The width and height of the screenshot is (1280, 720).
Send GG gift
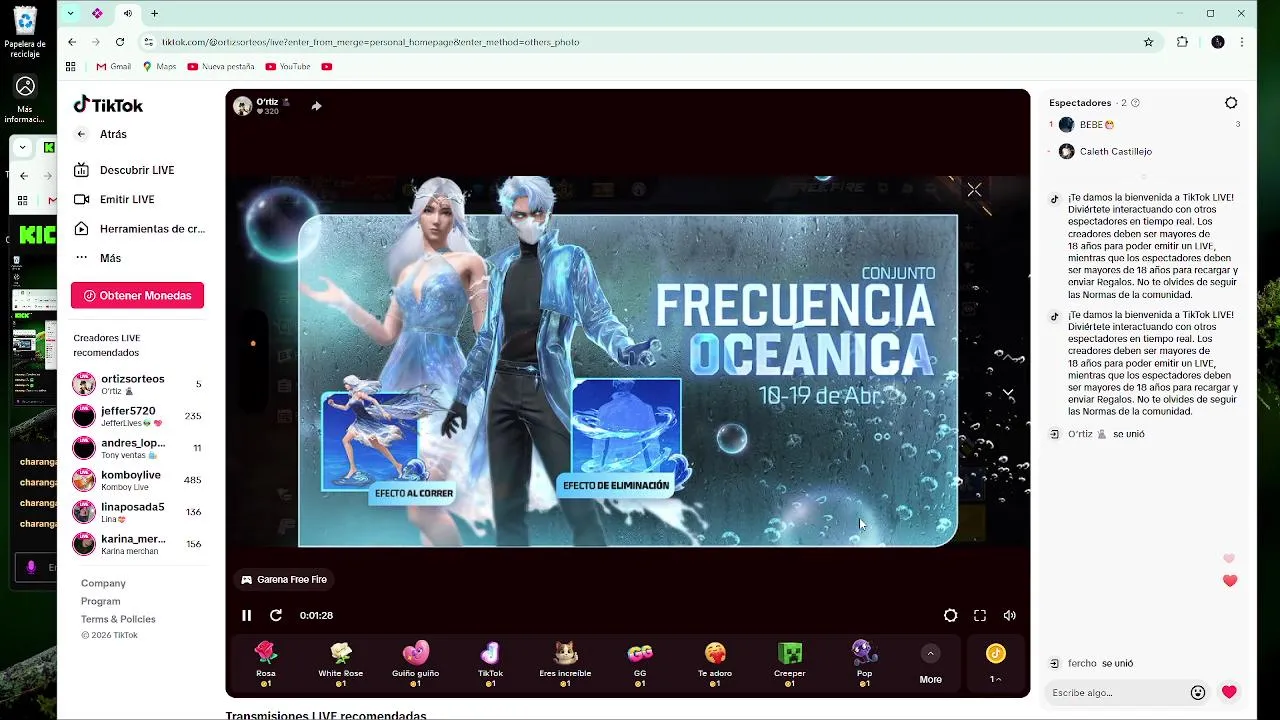coord(640,664)
